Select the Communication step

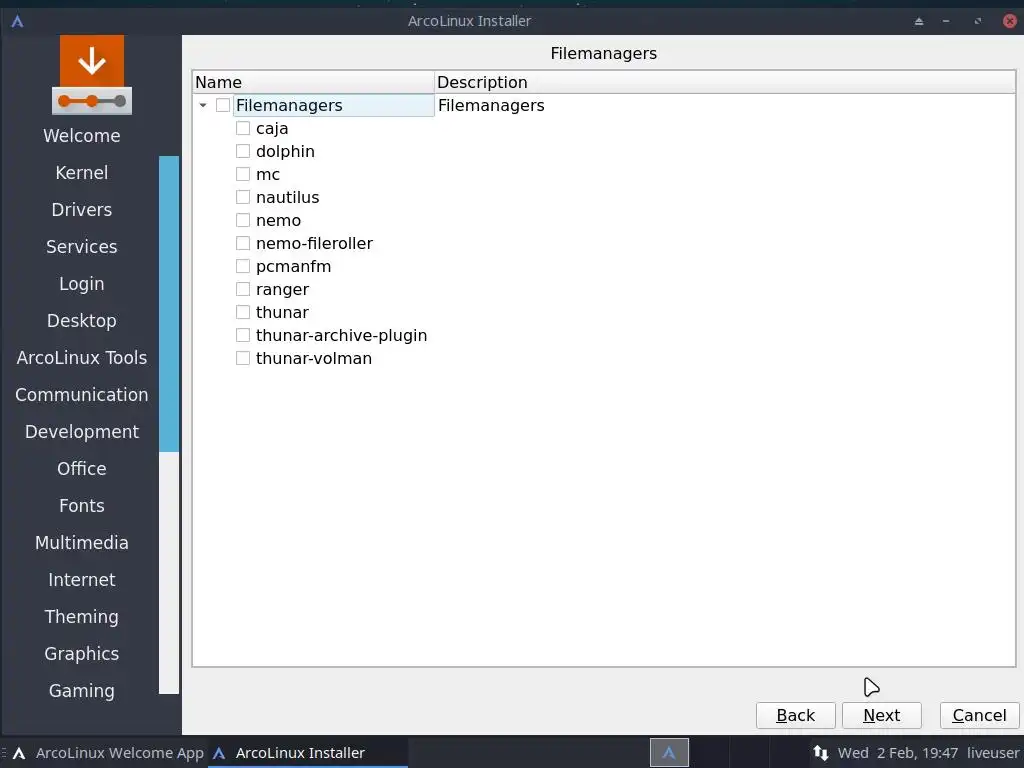click(82, 394)
